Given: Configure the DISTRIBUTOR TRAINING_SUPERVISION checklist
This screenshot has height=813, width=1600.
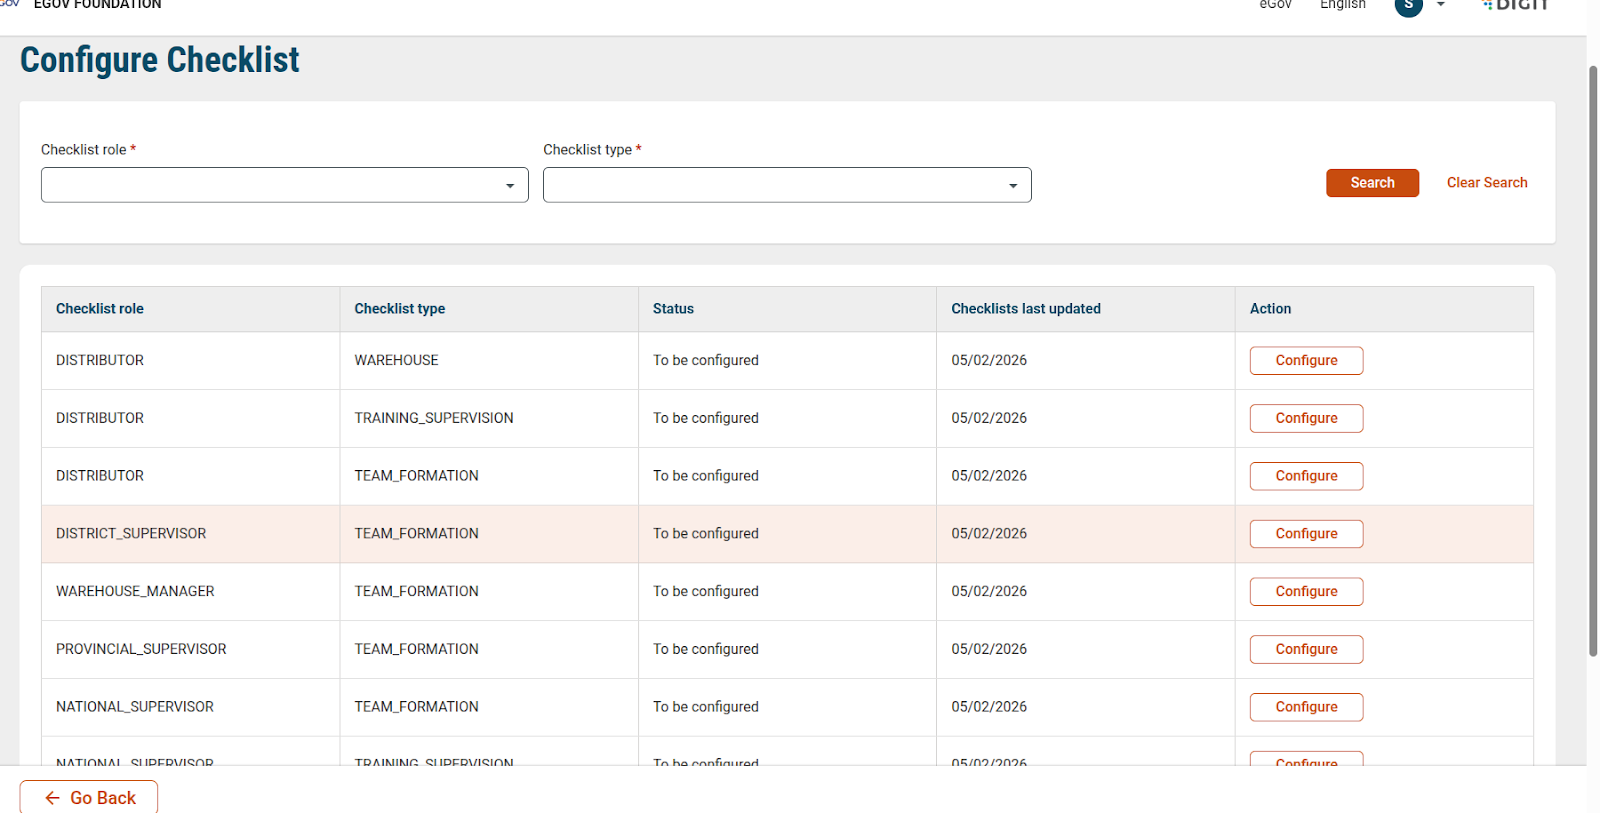Looking at the screenshot, I should (x=1306, y=419).
